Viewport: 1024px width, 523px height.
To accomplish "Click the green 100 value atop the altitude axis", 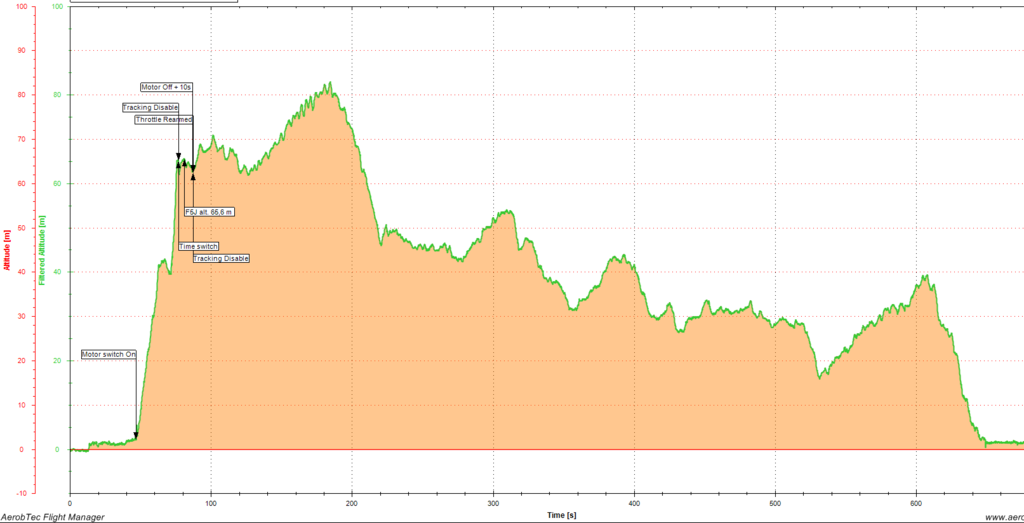I will [56, 6].
